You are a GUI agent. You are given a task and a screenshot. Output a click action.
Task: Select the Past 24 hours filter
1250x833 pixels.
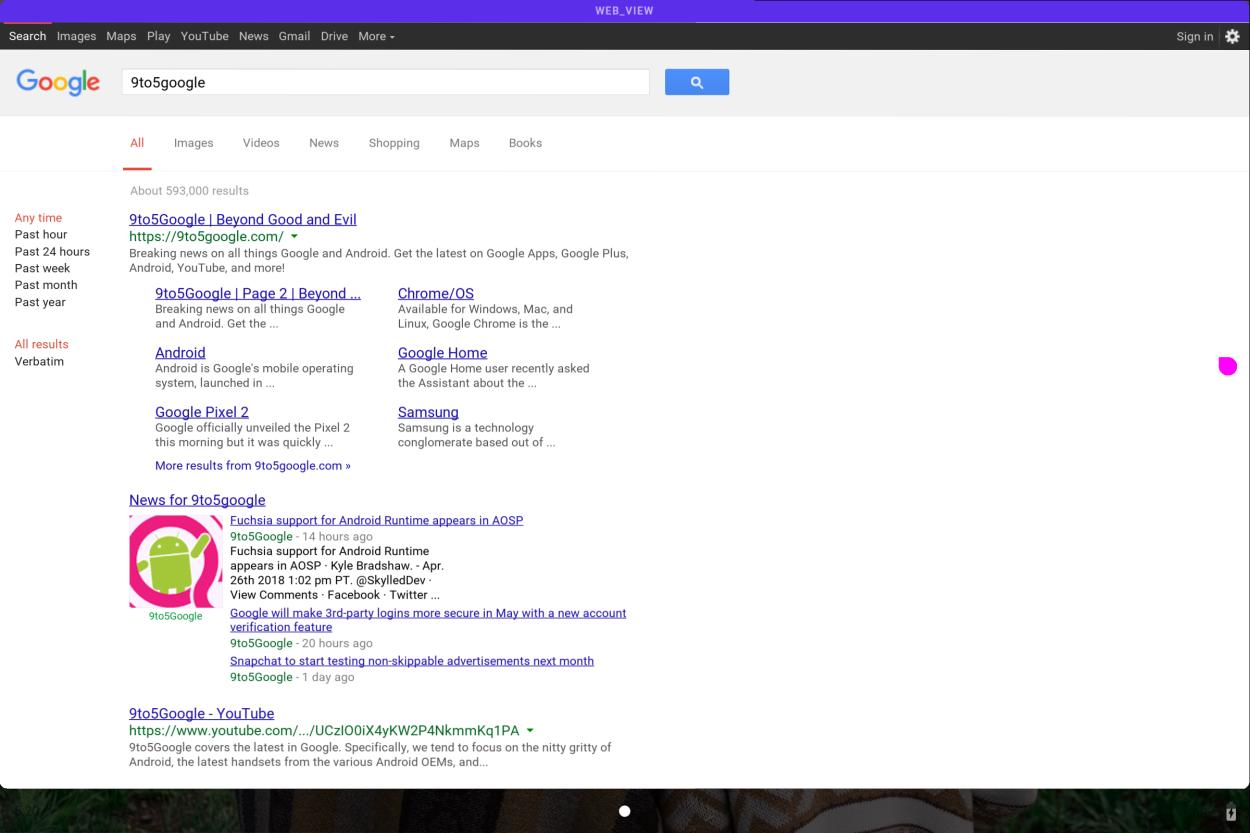(x=52, y=251)
